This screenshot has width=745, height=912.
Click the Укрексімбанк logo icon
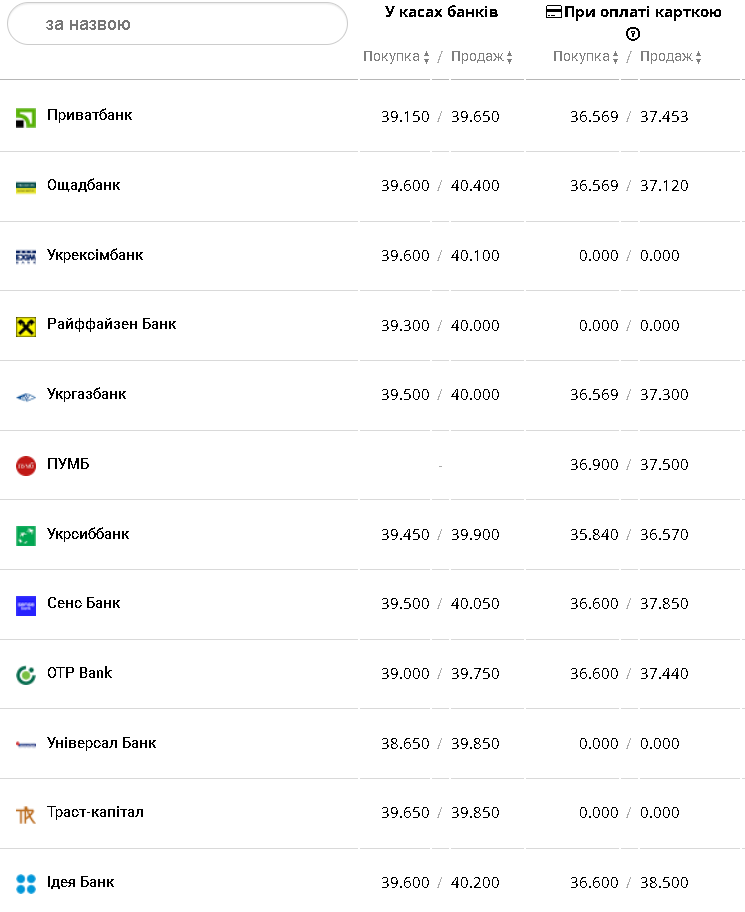(x=26, y=257)
